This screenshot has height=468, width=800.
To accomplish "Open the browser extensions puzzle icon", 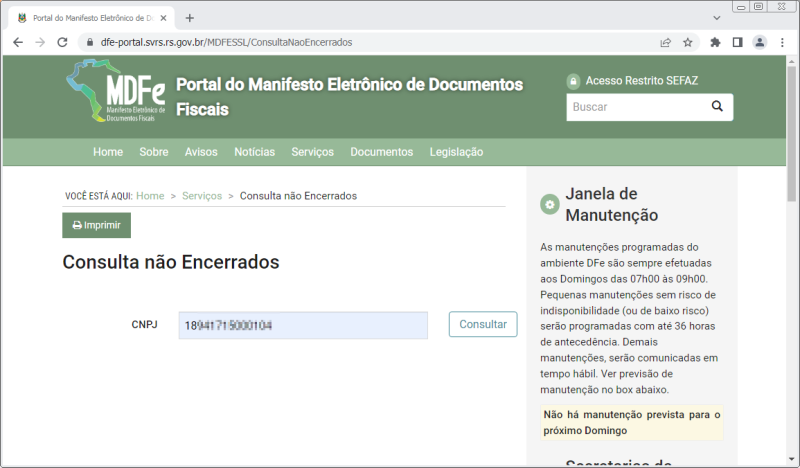I will (715, 42).
